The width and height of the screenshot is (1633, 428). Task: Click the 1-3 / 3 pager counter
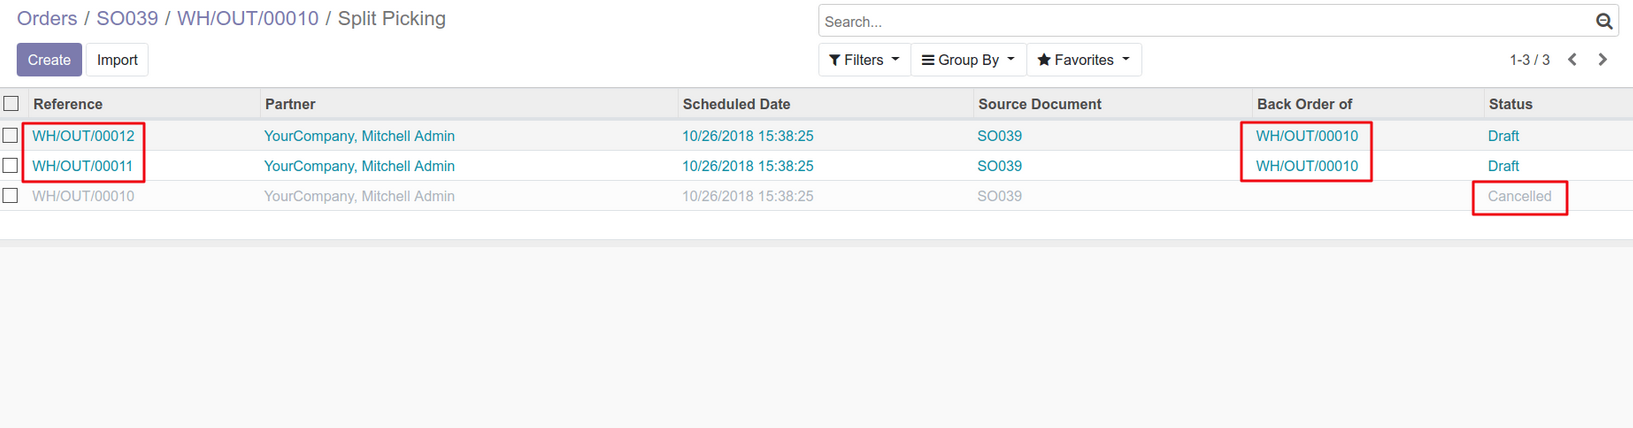point(1529,60)
